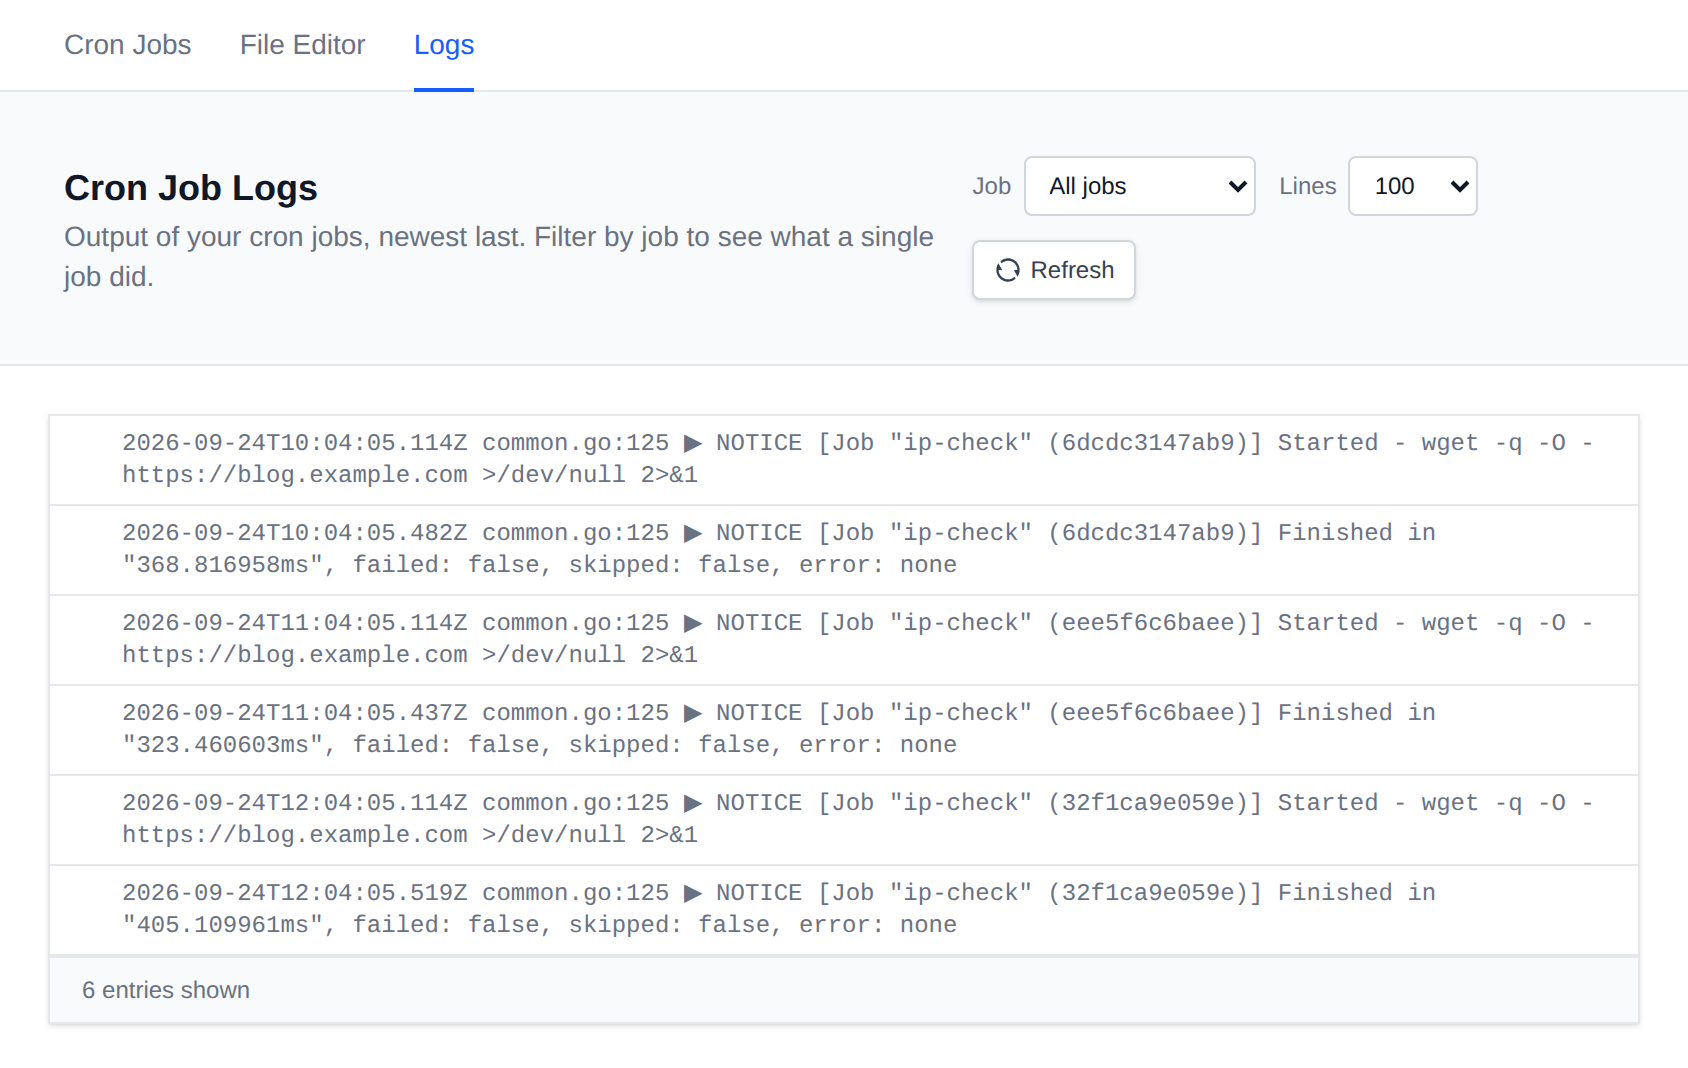Image resolution: width=1688 pixels, height=1068 pixels.
Task: Select the log entry with 323.460603ms duration
Action: pos(844,730)
